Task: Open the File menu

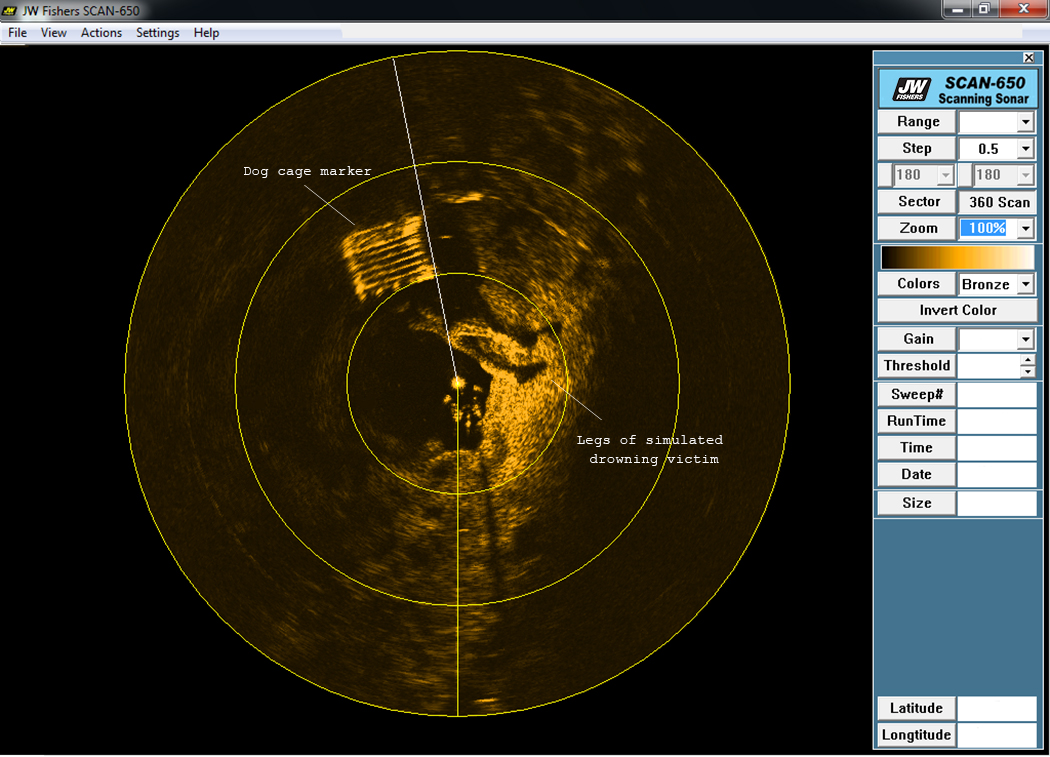Action: point(17,33)
